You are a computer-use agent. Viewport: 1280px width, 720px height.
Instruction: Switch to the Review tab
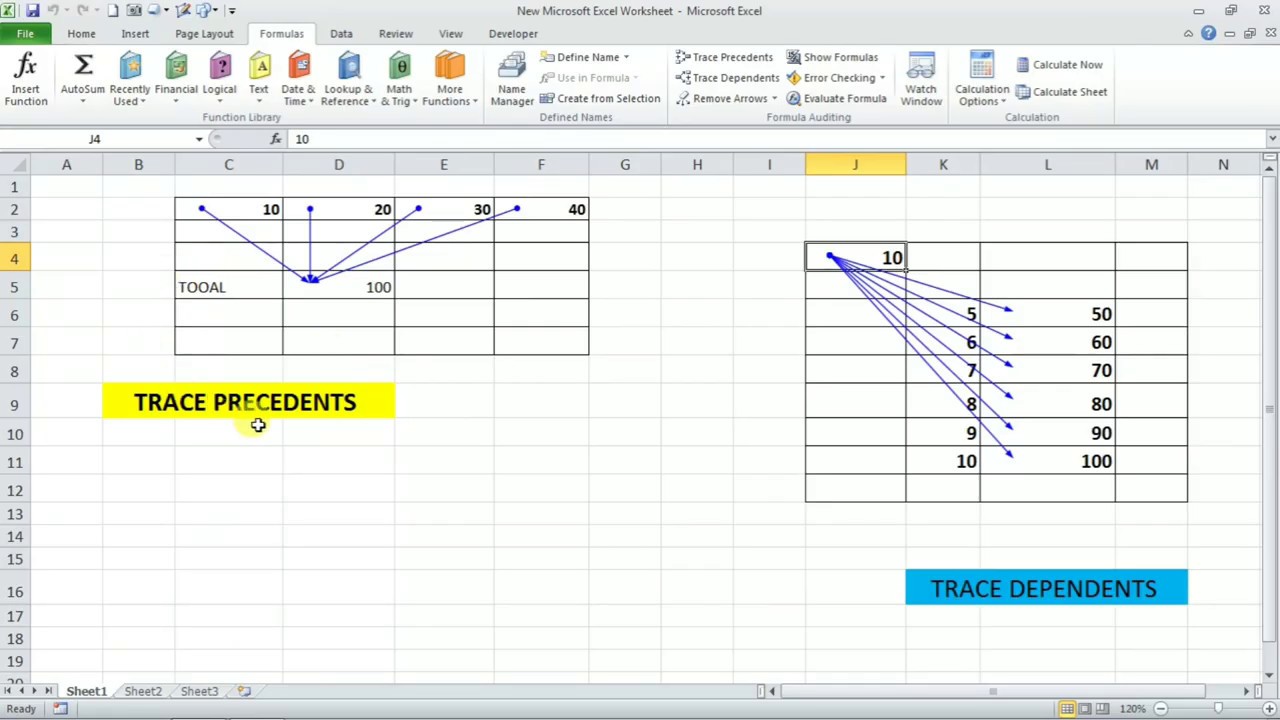[395, 33]
